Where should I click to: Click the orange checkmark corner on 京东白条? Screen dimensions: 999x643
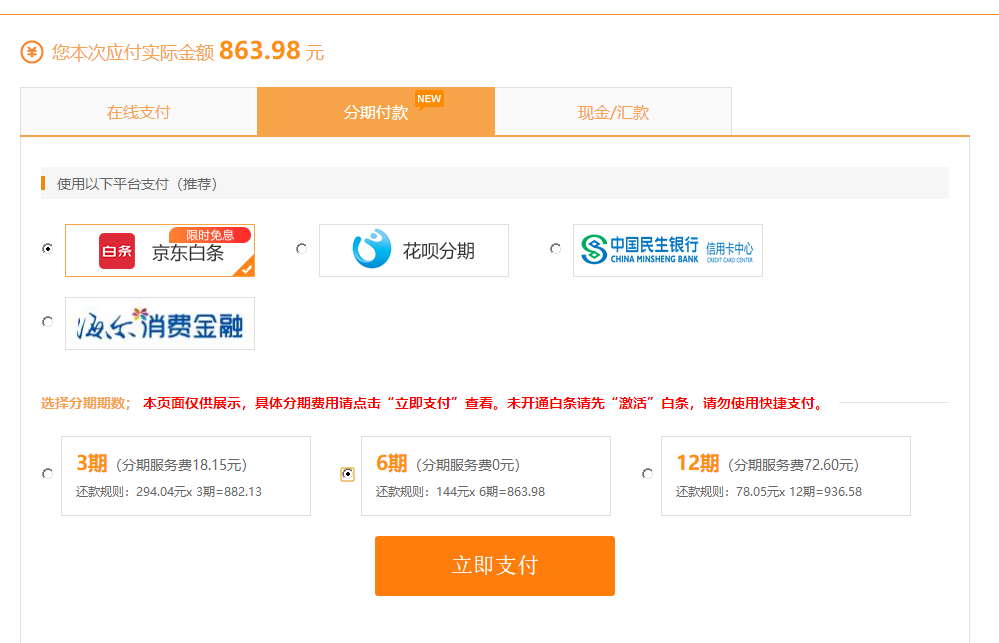tap(246, 268)
